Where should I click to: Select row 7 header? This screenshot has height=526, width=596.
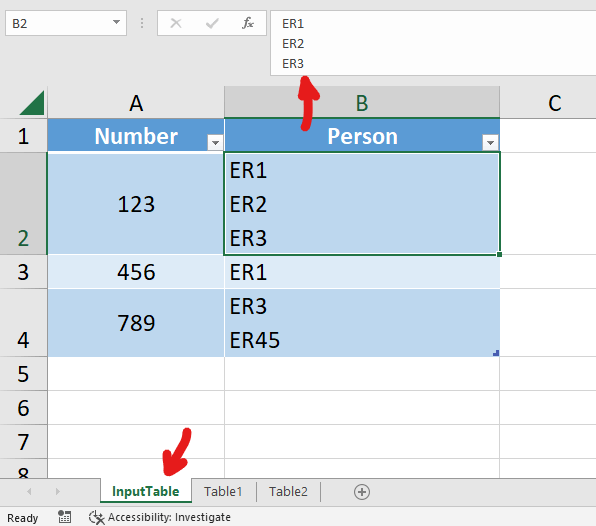23,442
